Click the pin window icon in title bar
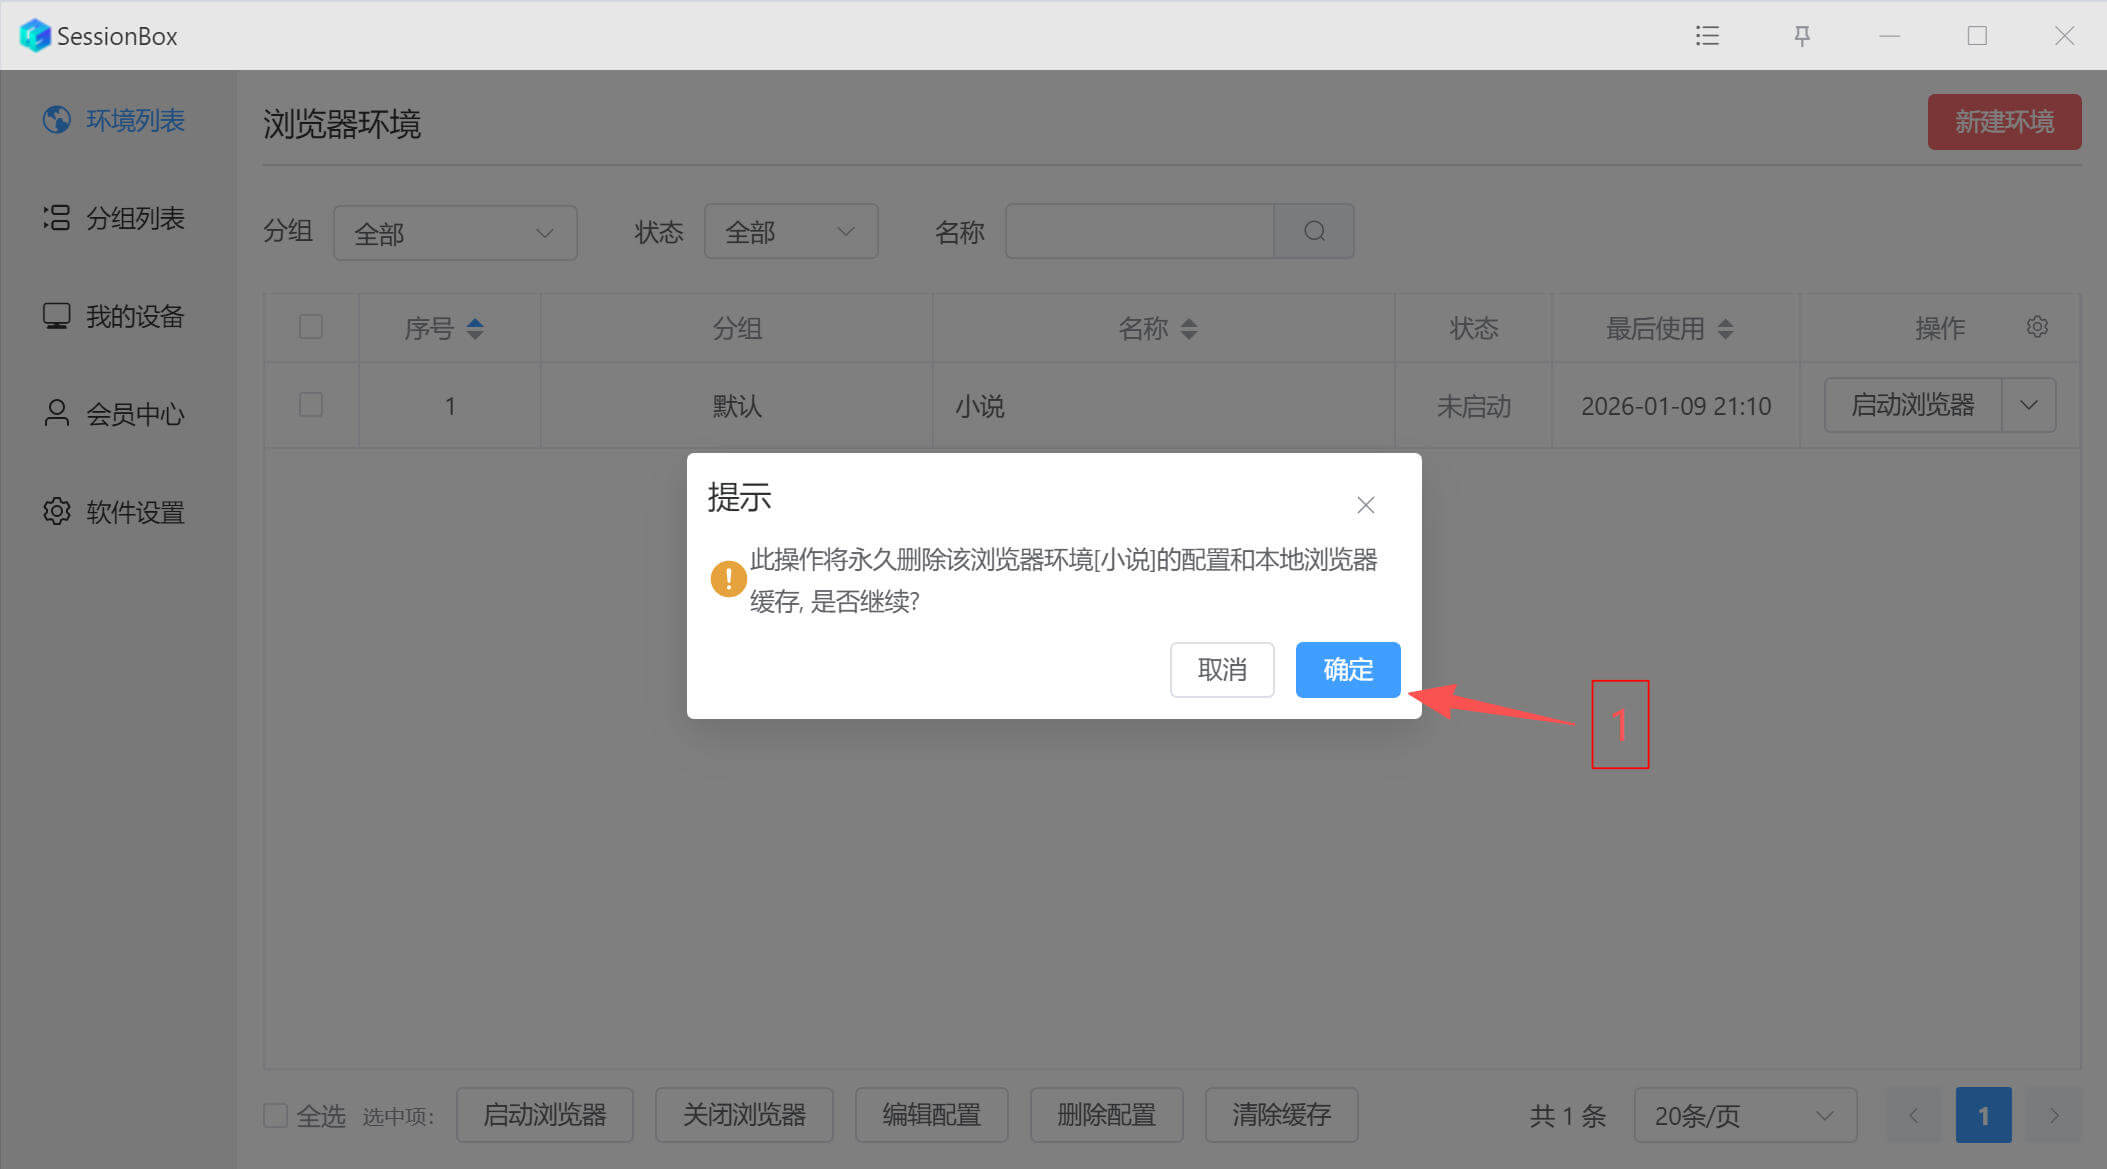 click(1802, 36)
